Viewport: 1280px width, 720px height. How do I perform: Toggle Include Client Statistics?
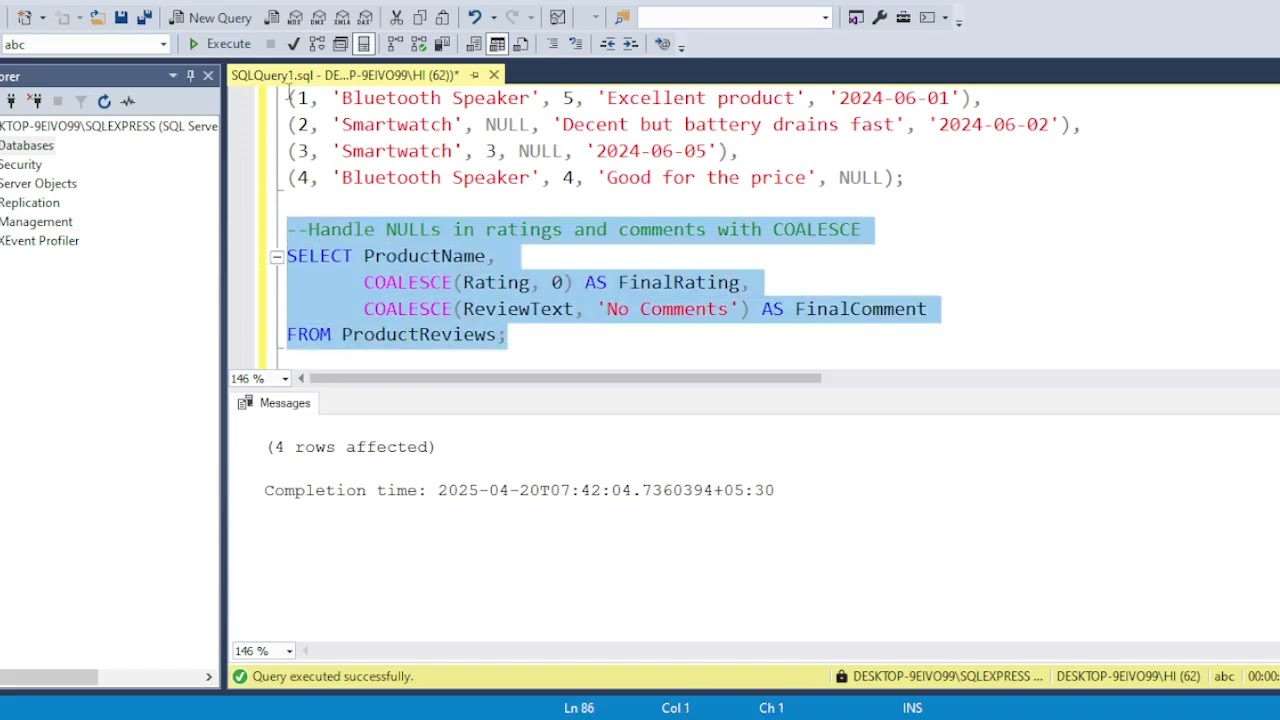click(442, 44)
